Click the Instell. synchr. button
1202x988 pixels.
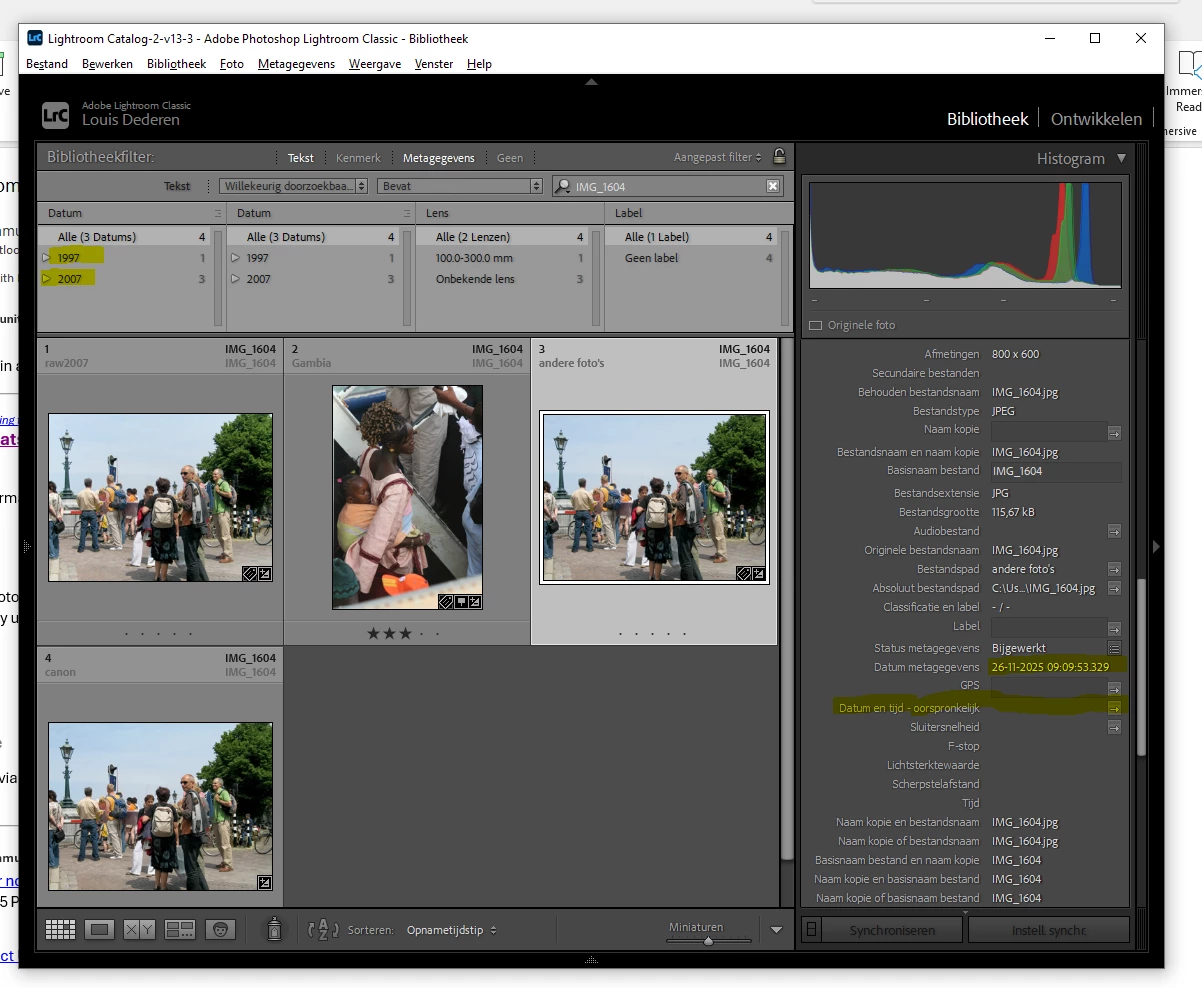click(1049, 930)
